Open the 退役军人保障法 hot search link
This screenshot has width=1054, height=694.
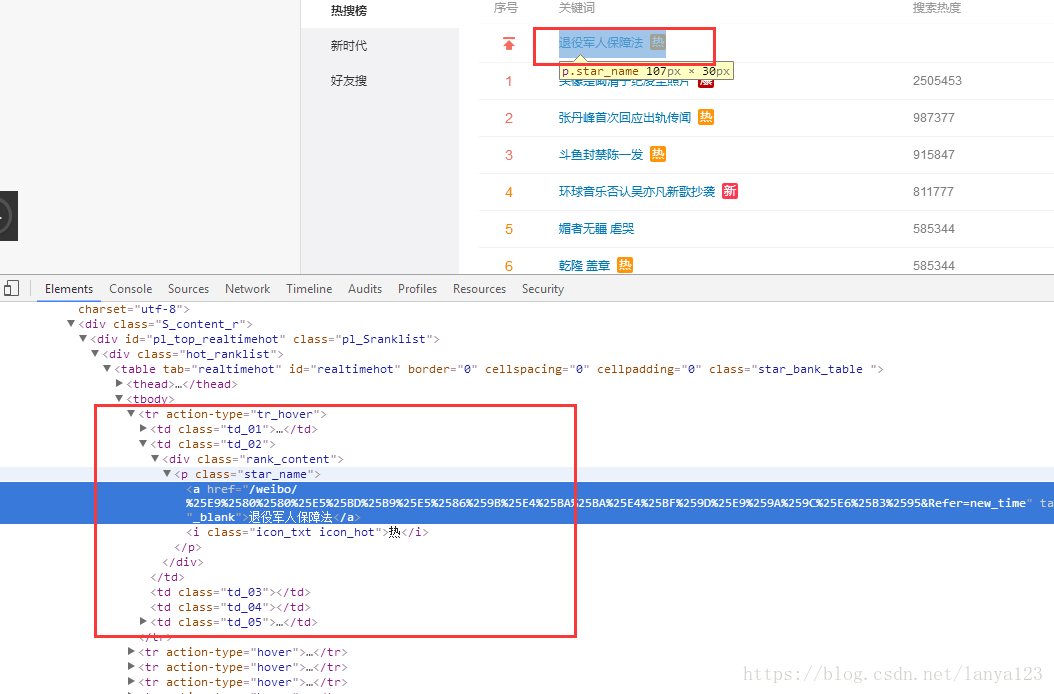tap(601, 42)
